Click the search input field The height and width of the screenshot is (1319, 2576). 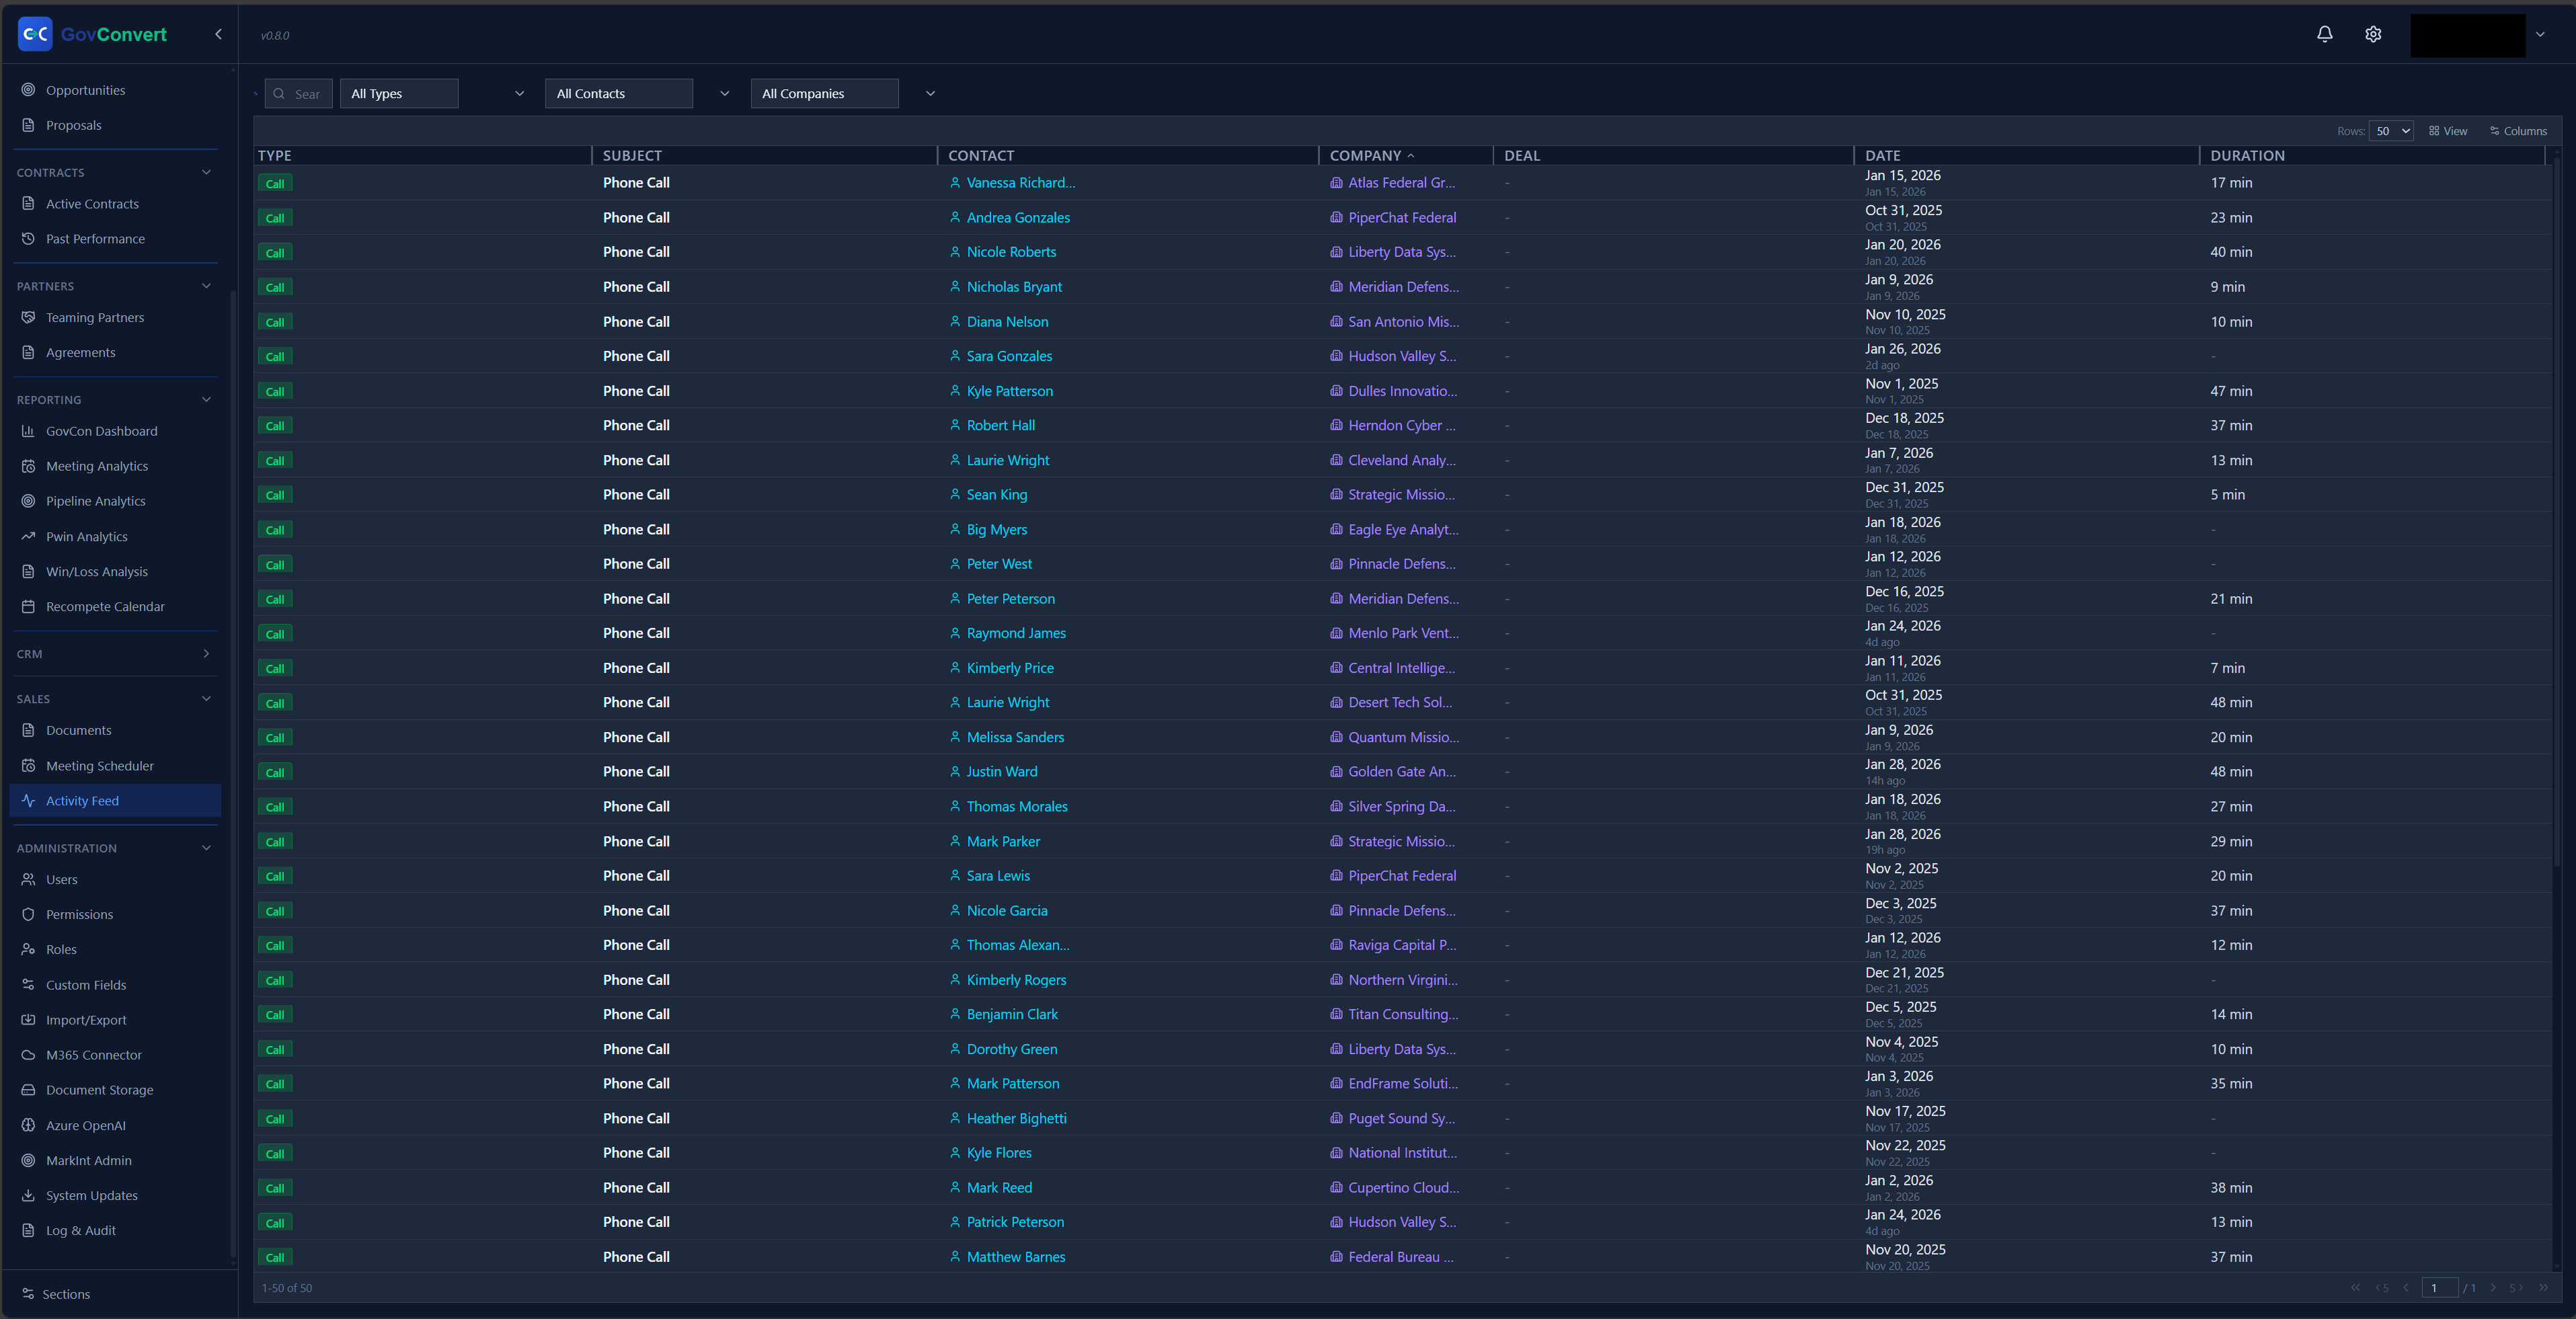pyautogui.click(x=306, y=94)
